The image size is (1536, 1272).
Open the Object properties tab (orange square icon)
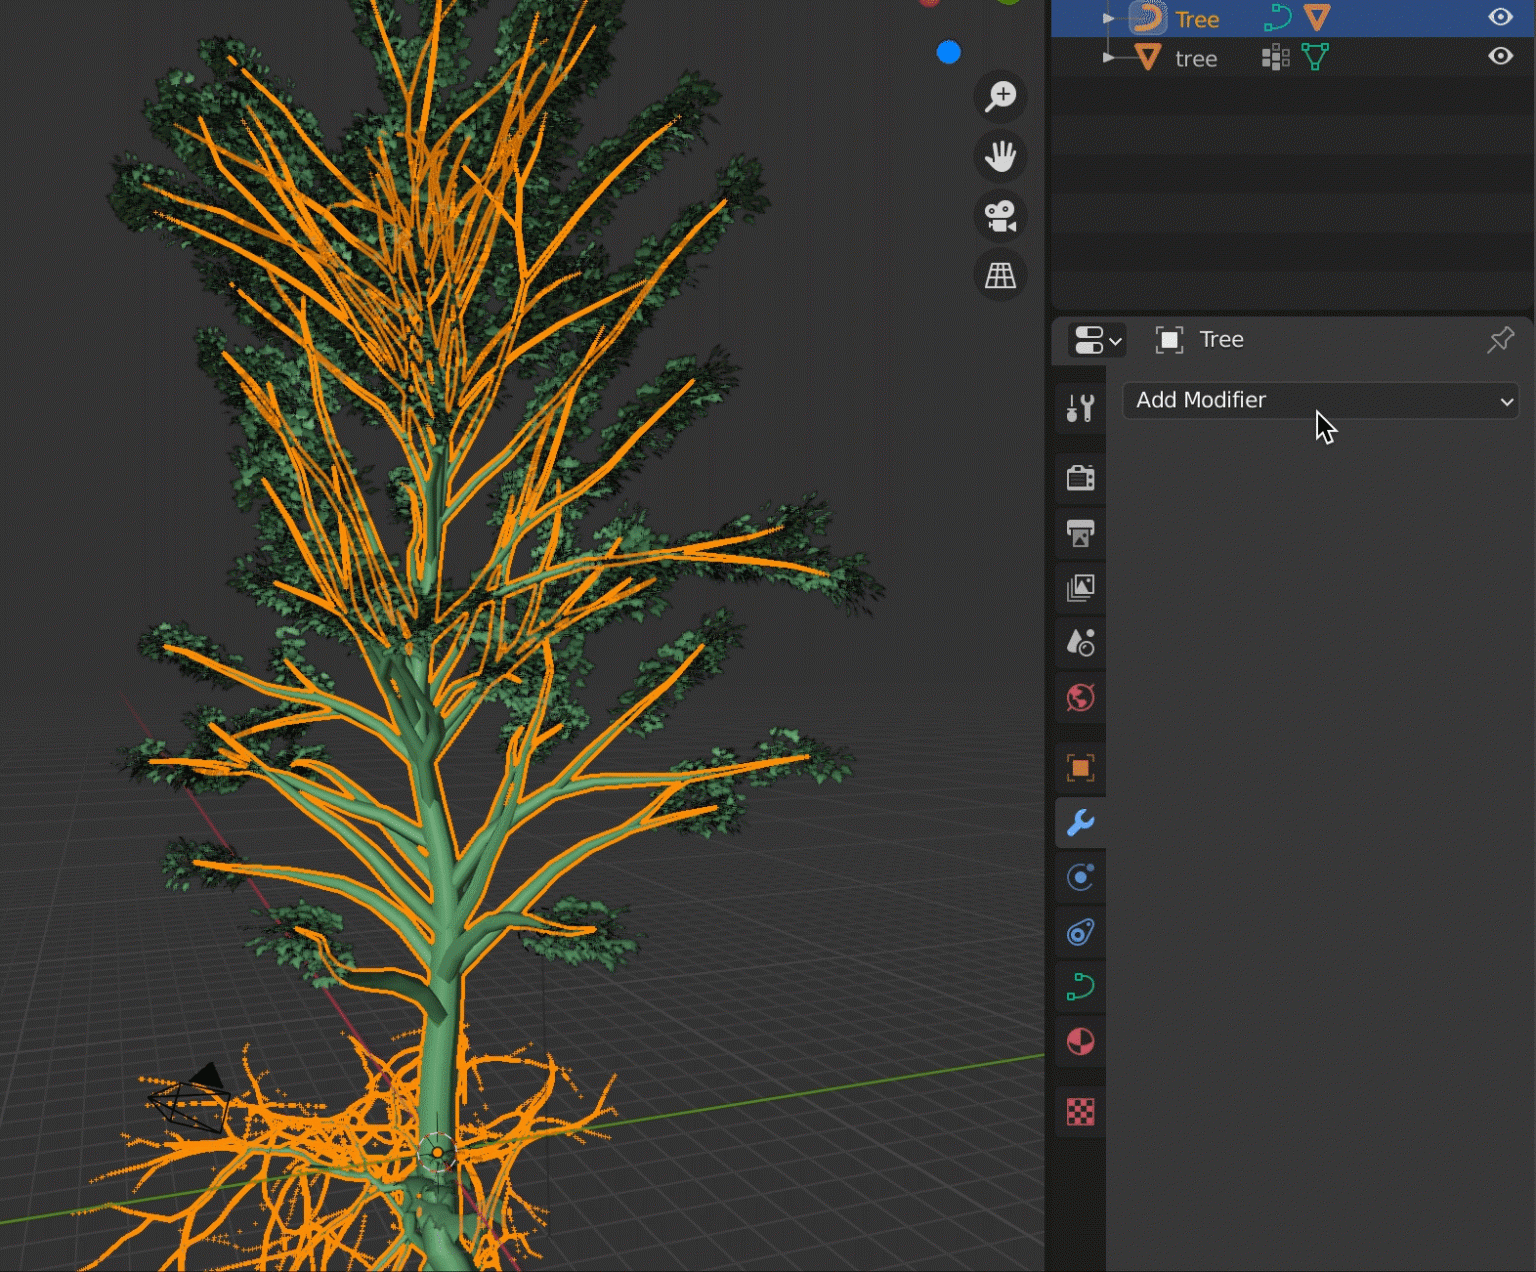pos(1081,767)
